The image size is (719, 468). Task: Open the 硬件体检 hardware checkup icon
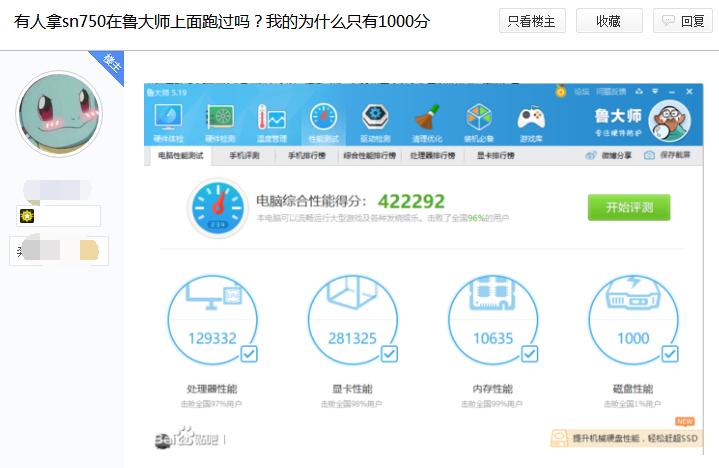coord(168,116)
